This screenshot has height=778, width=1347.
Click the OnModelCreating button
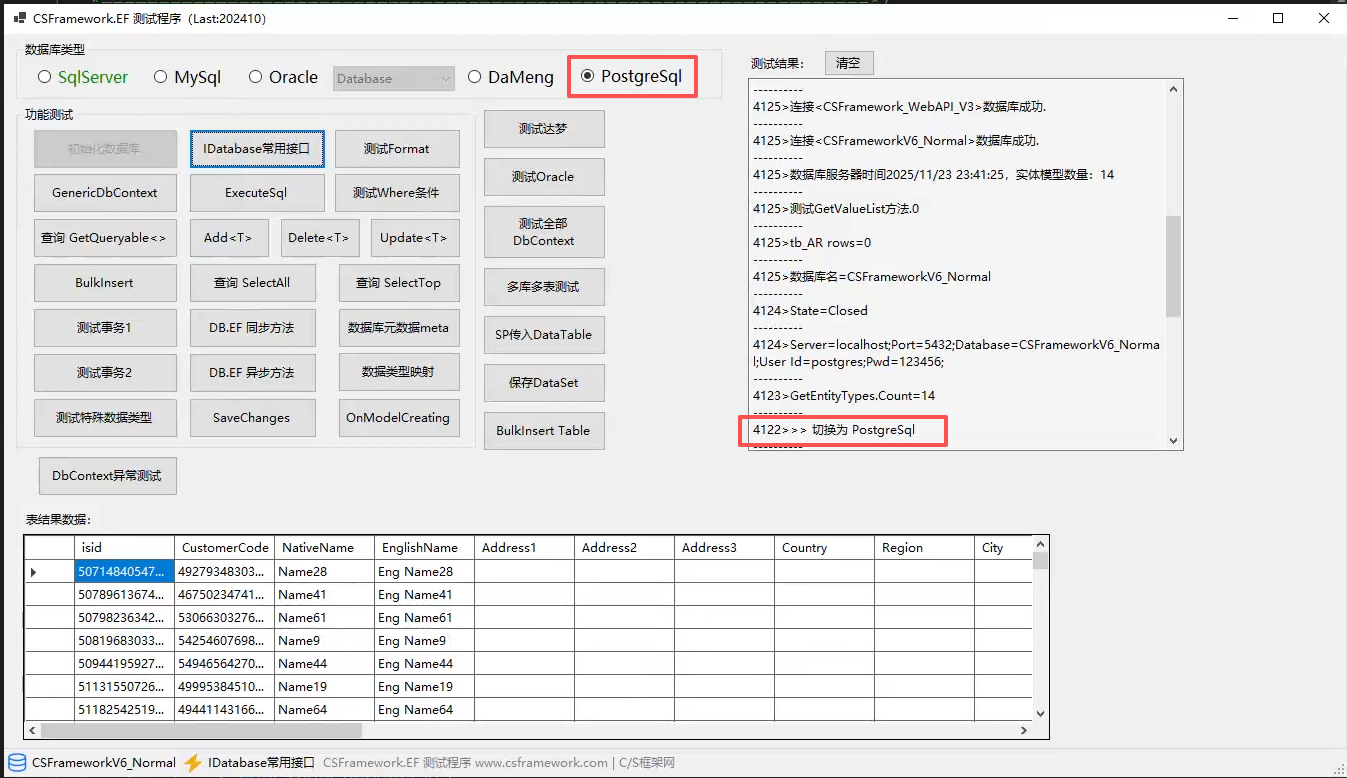click(398, 417)
